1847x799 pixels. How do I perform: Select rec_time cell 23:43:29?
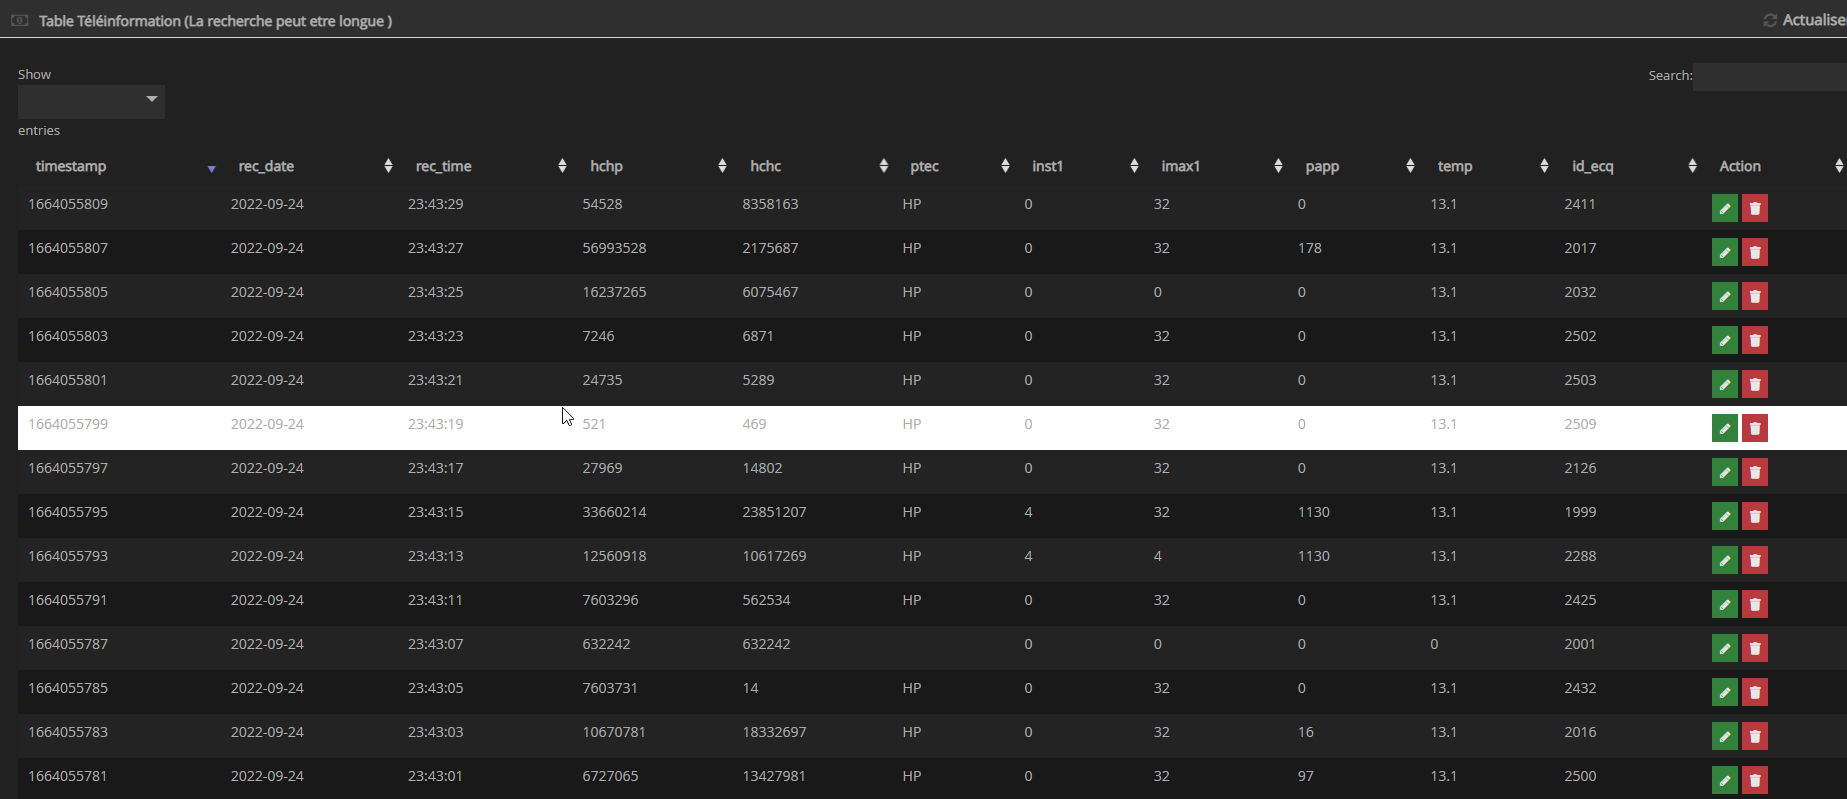point(435,204)
